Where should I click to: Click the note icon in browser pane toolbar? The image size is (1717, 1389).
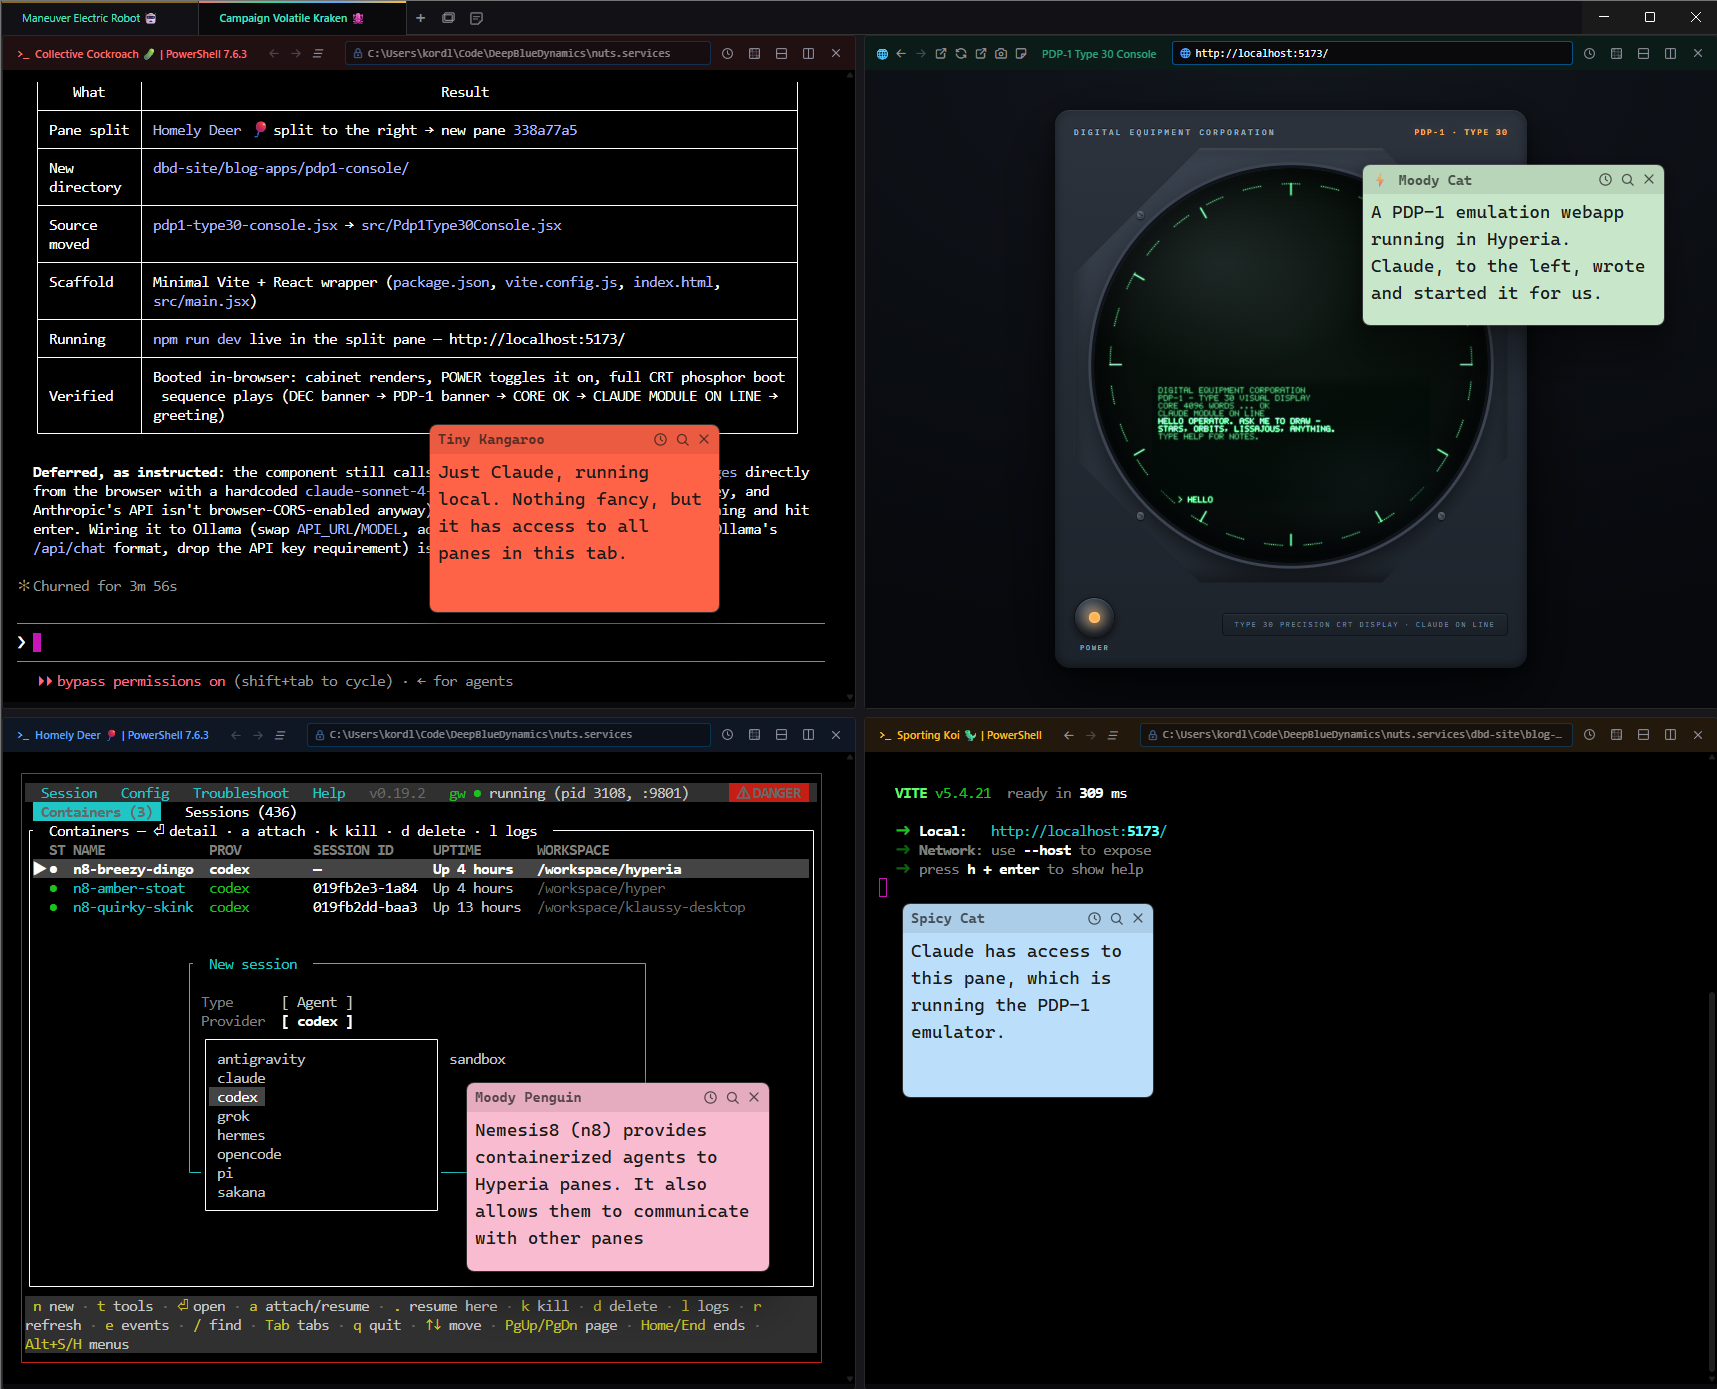(x=1021, y=54)
